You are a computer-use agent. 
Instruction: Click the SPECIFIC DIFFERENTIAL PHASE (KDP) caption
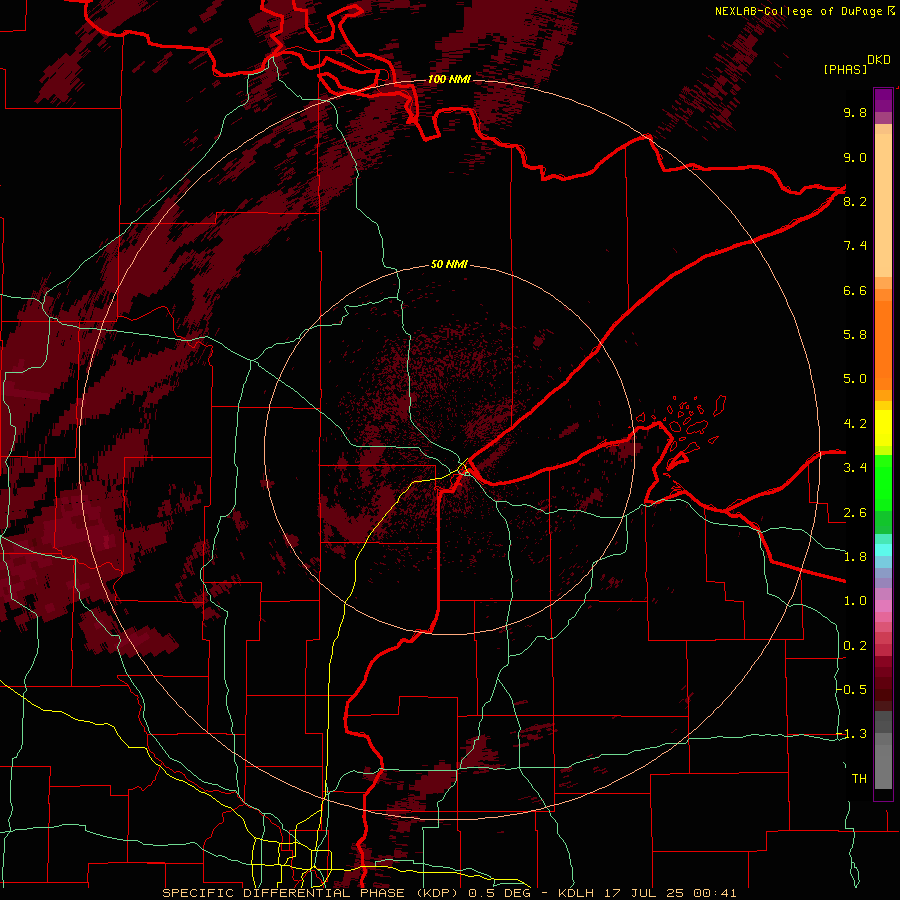(313, 893)
